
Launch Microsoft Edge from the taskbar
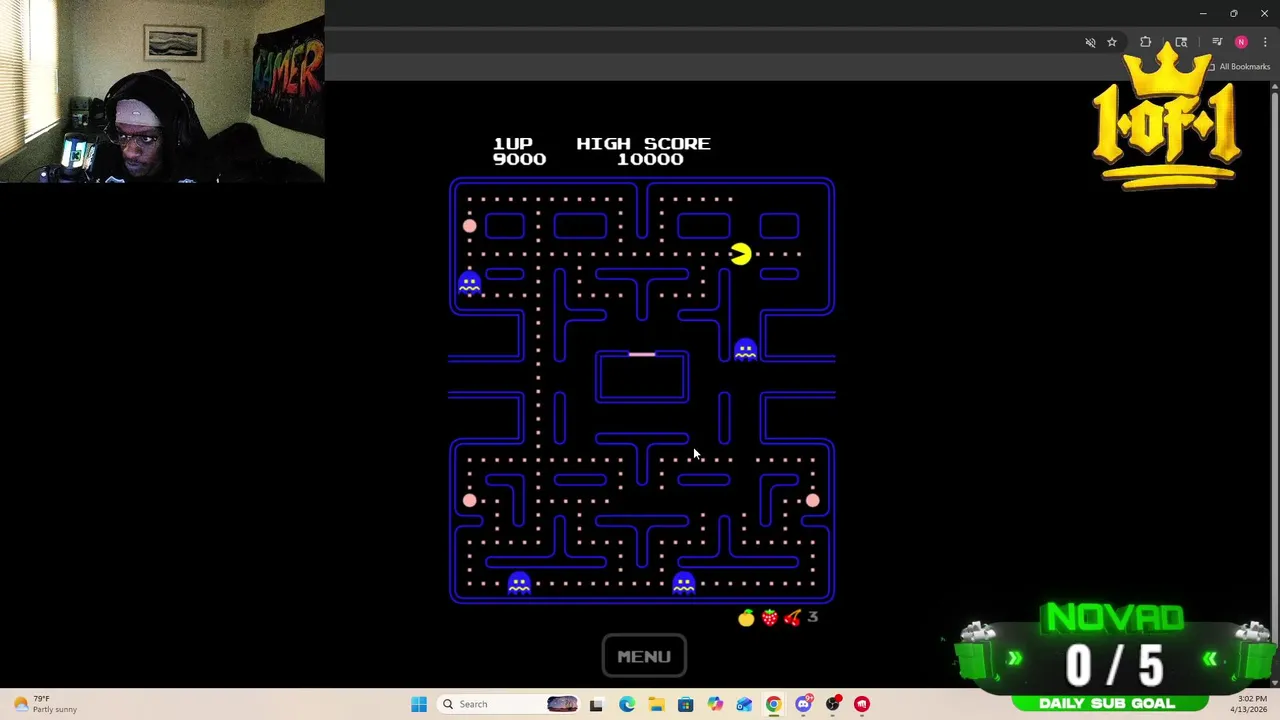point(626,704)
